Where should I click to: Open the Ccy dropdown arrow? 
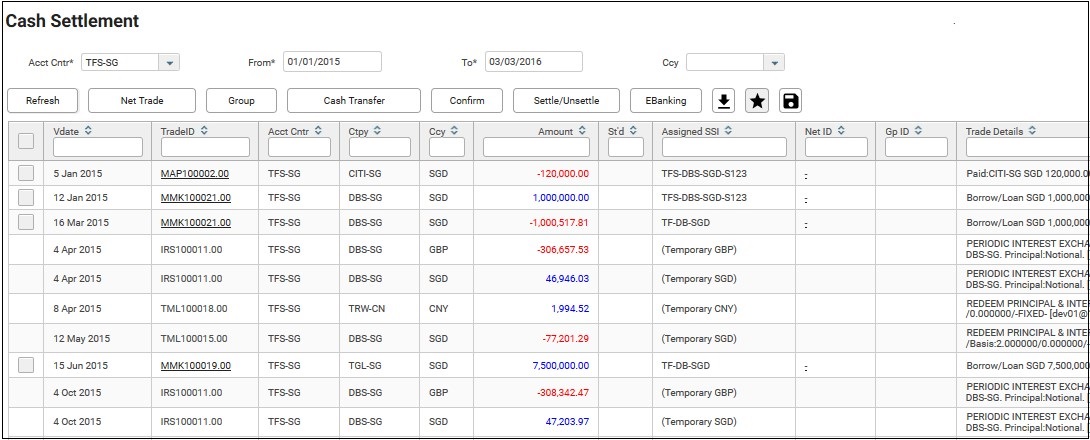774,63
